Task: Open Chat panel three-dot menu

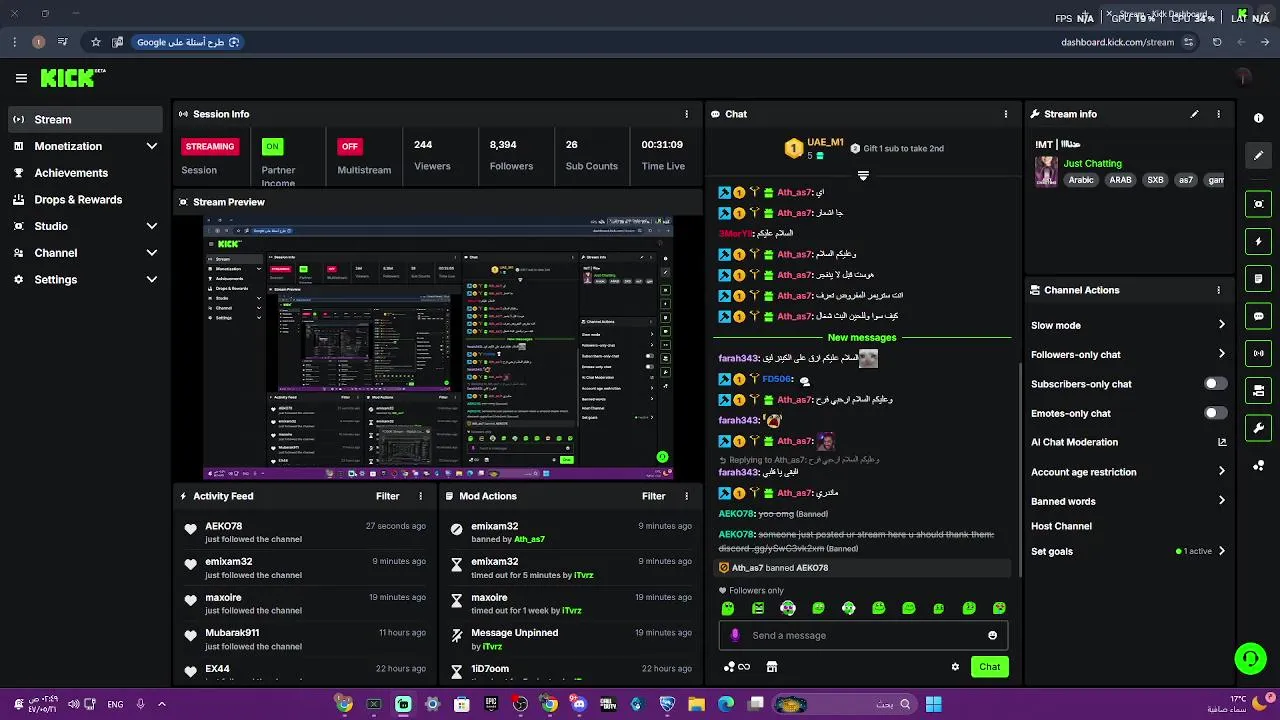Action: 1006,114
